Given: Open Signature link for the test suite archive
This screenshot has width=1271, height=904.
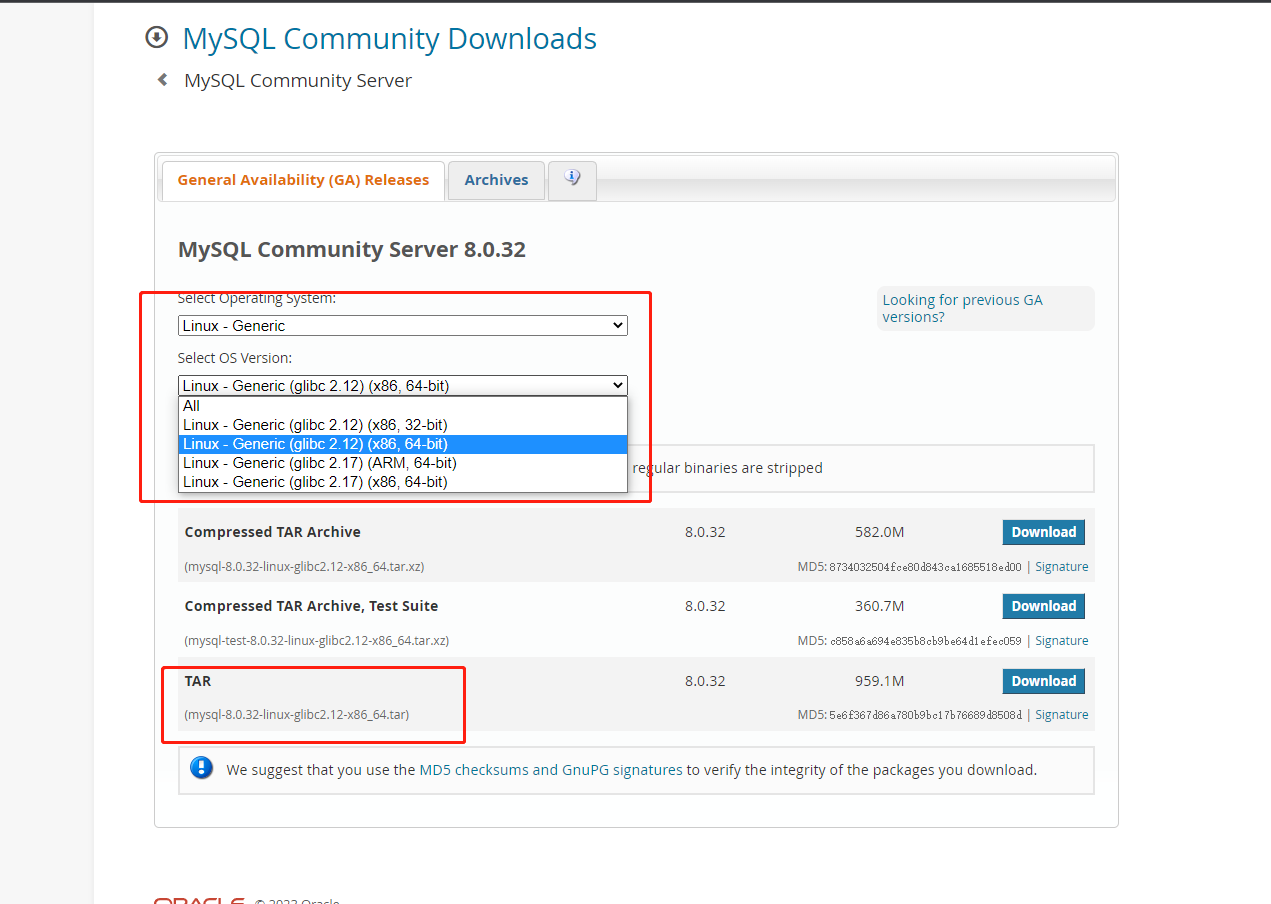Looking at the screenshot, I should (1061, 640).
